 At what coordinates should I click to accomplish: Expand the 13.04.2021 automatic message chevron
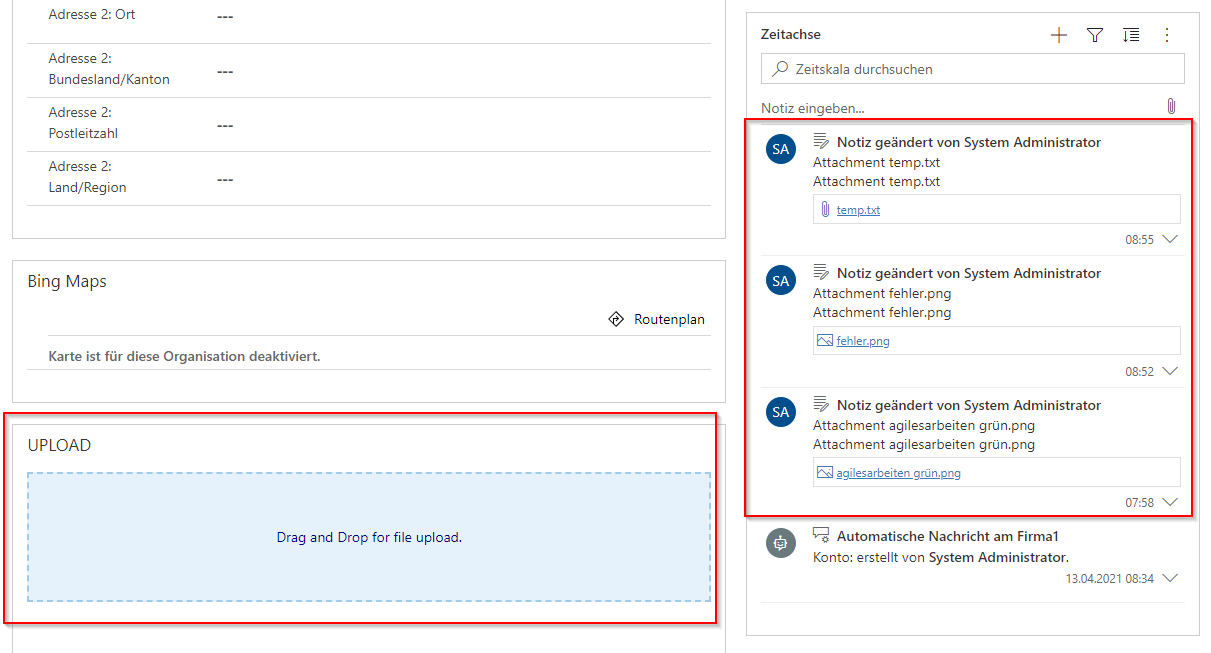[x=1171, y=578]
